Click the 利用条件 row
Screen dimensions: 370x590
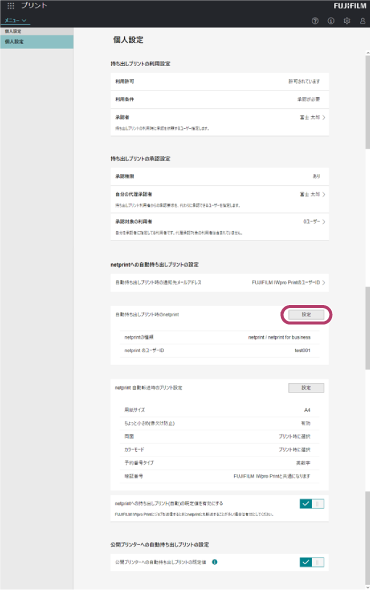click(x=219, y=99)
